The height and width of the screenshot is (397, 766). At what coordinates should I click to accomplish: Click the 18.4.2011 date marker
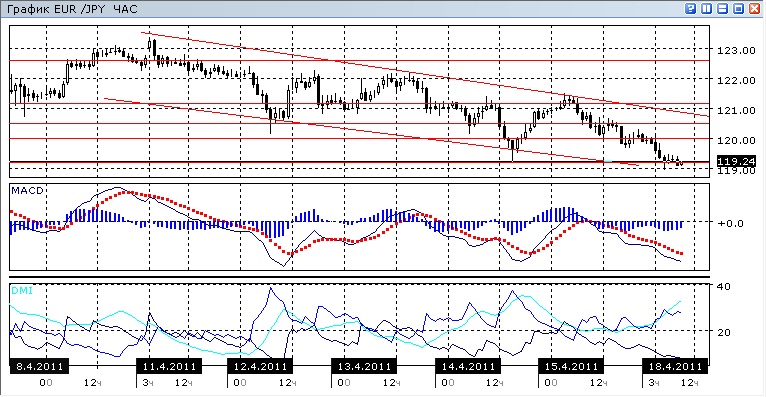coord(675,366)
